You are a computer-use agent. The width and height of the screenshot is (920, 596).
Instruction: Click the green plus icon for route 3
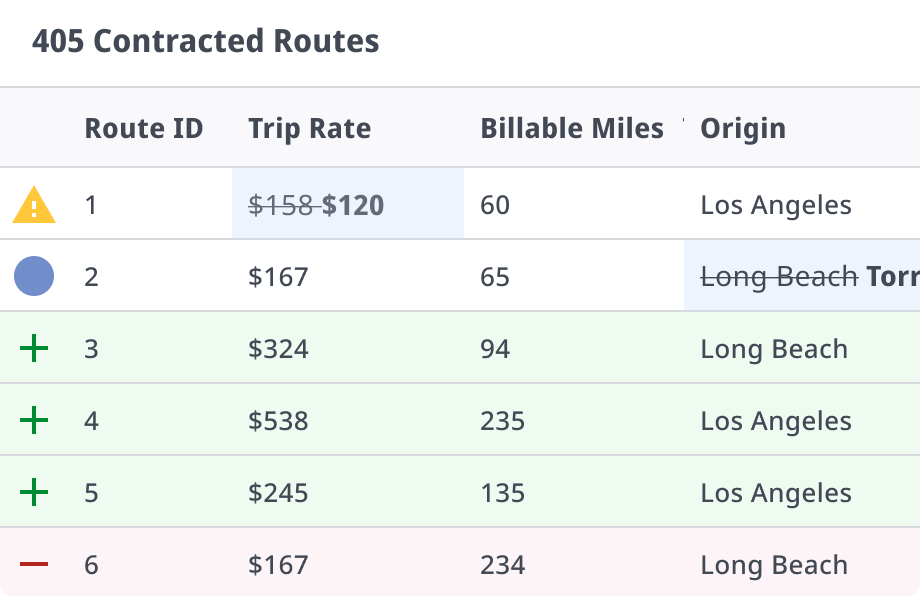click(34, 348)
